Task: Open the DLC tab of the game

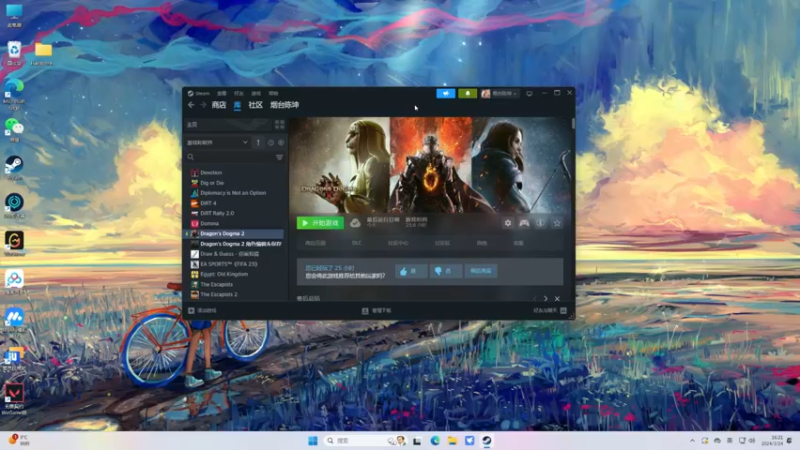Action: (x=357, y=243)
